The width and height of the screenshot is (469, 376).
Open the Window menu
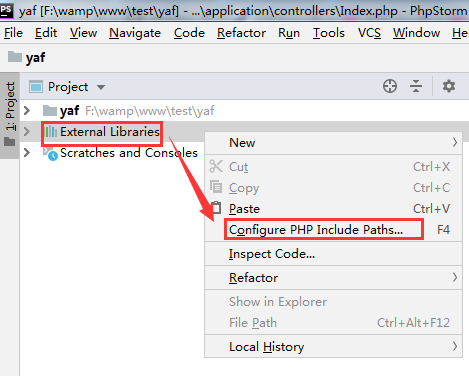(416, 33)
